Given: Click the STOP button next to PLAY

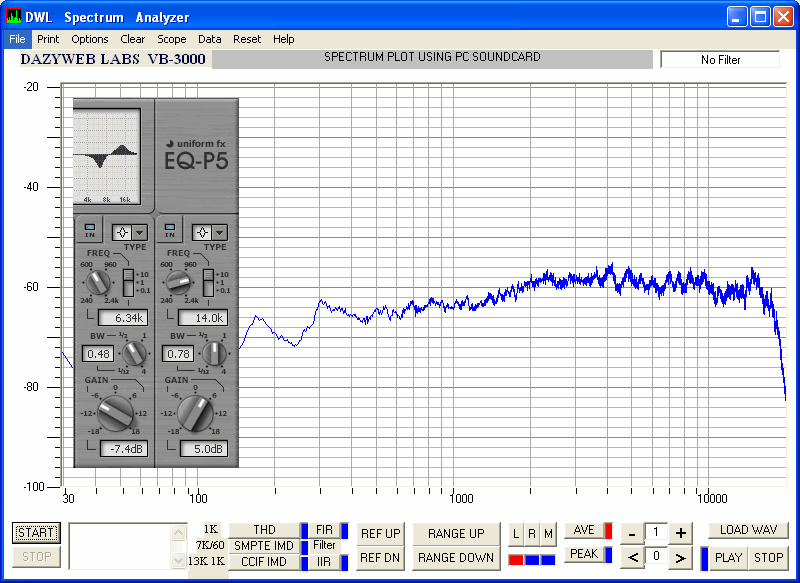Looking at the screenshot, I should point(769,558).
